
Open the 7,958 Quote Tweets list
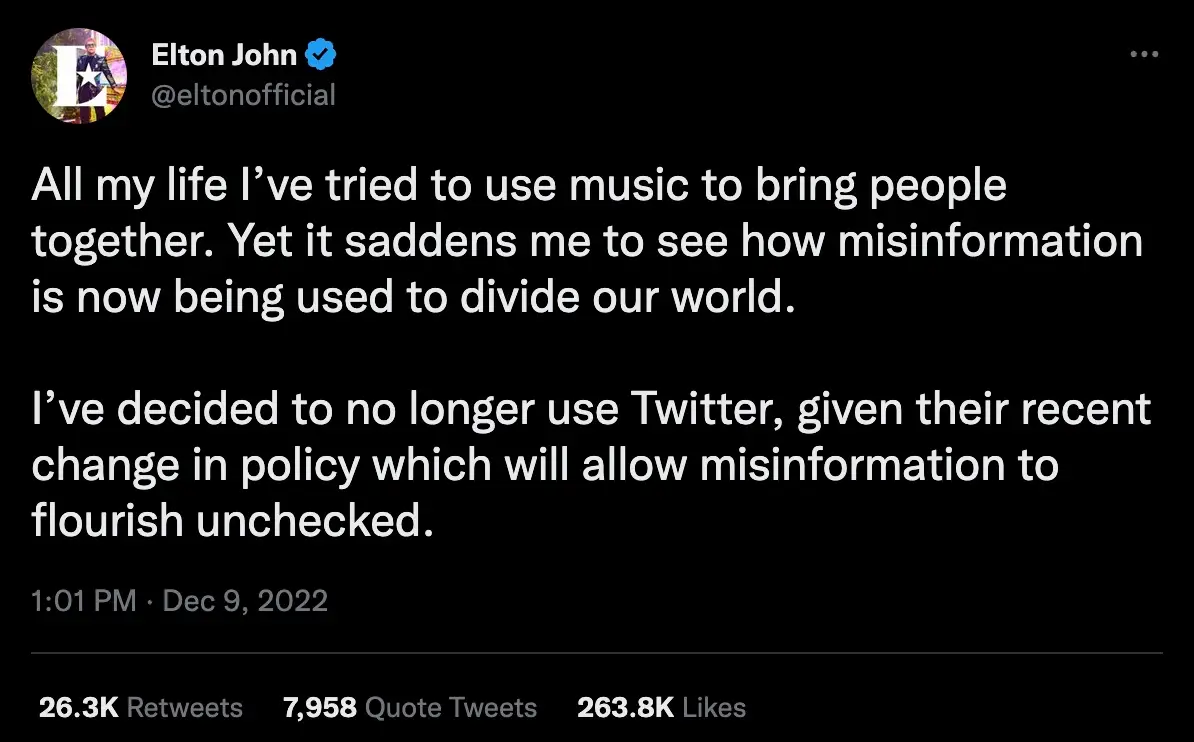pyautogui.click(x=411, y=707)
